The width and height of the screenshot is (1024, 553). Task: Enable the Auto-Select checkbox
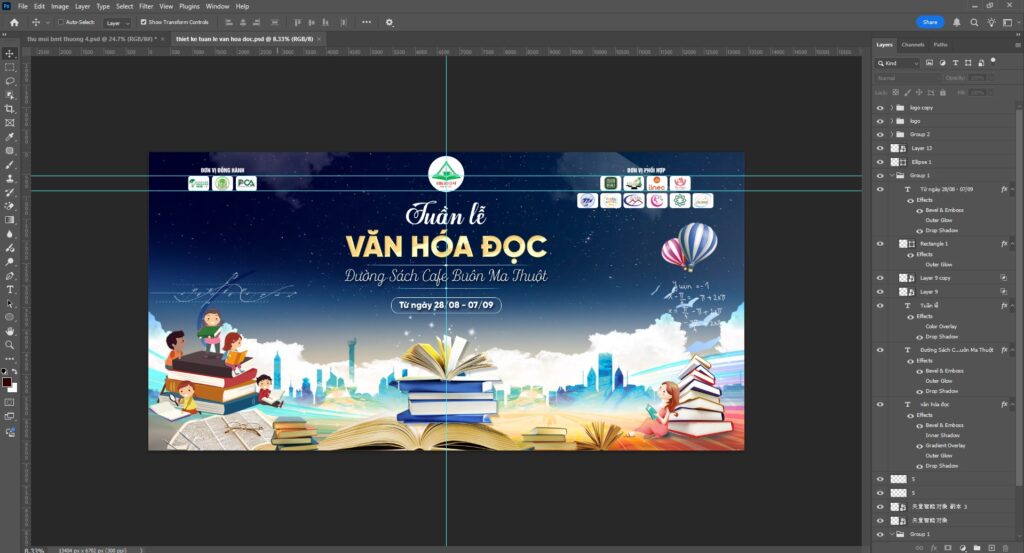pyautogui.click(x=61, y=22)
